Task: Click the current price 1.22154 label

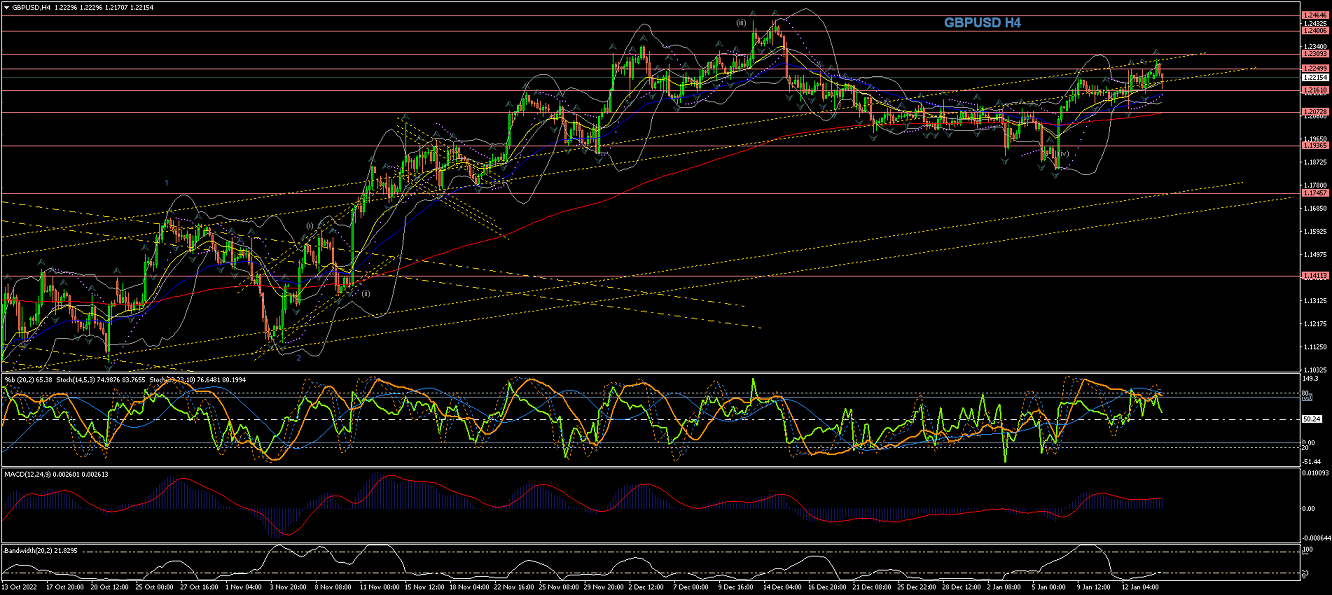Action: tap(1314, 77)
